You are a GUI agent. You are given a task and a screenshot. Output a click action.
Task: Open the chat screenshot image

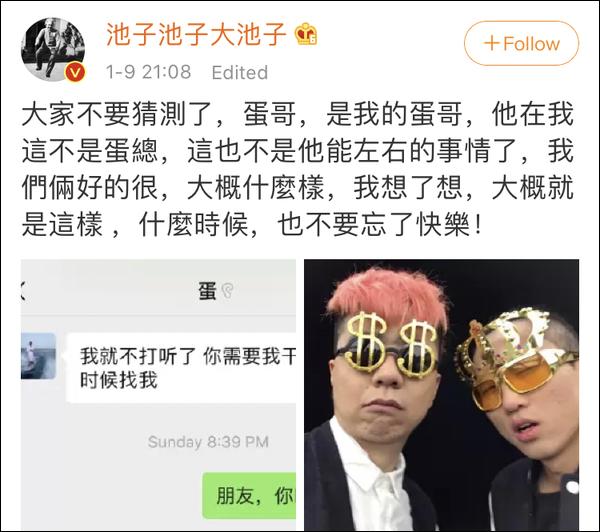tap(158, 395)
